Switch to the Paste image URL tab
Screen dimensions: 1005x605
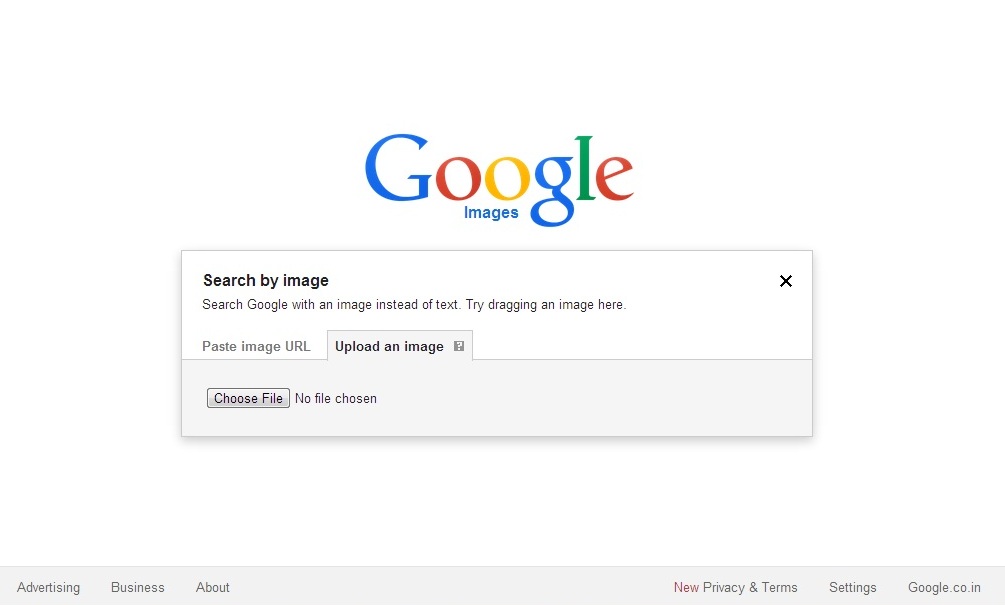click(256, 346)
